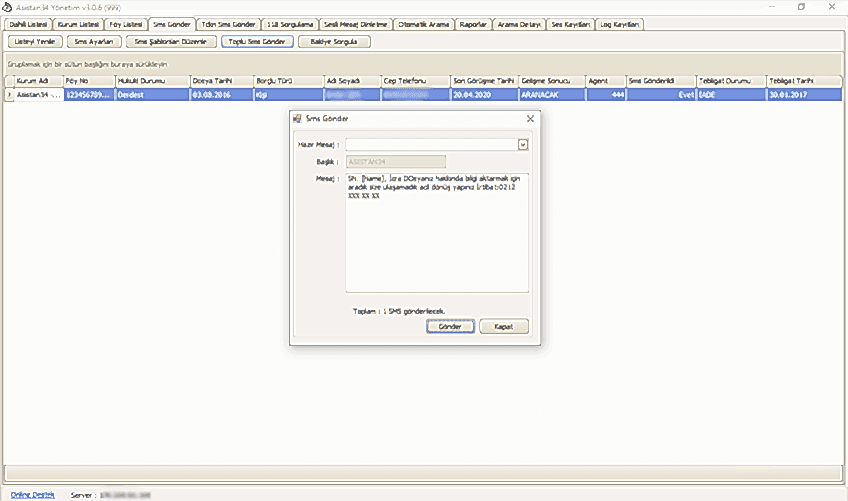The height and width of the screenshot is (501, 848).
Task: Select the Raporlar tab
Action: (474, 23)
